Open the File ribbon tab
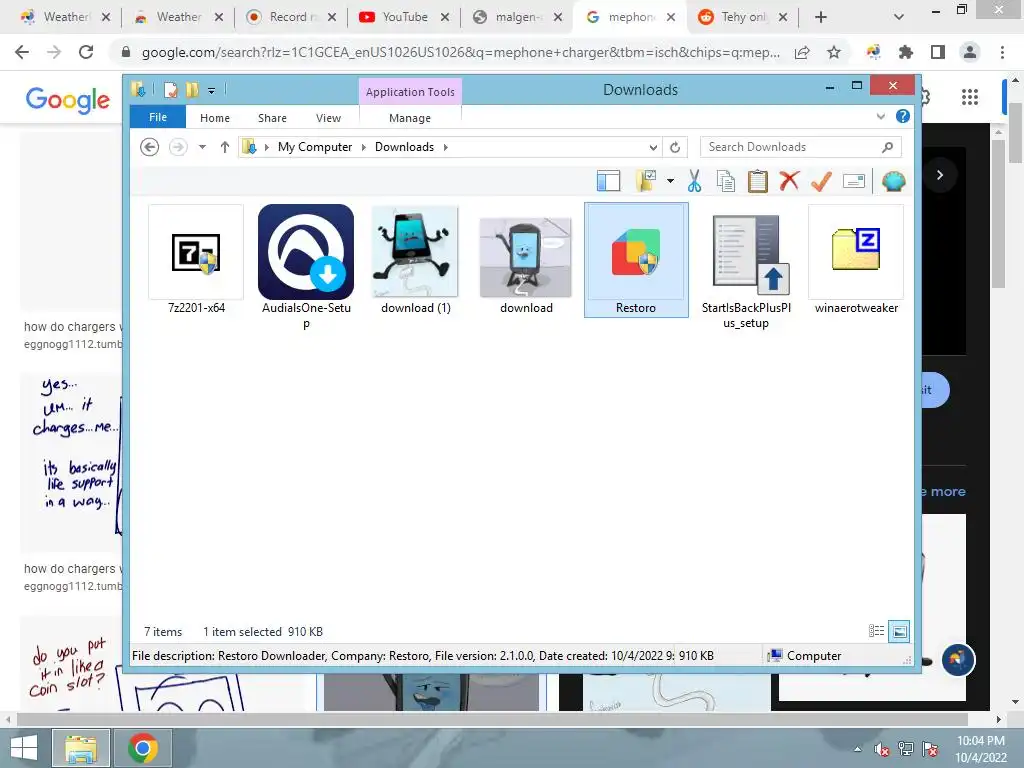 [158, 118]
